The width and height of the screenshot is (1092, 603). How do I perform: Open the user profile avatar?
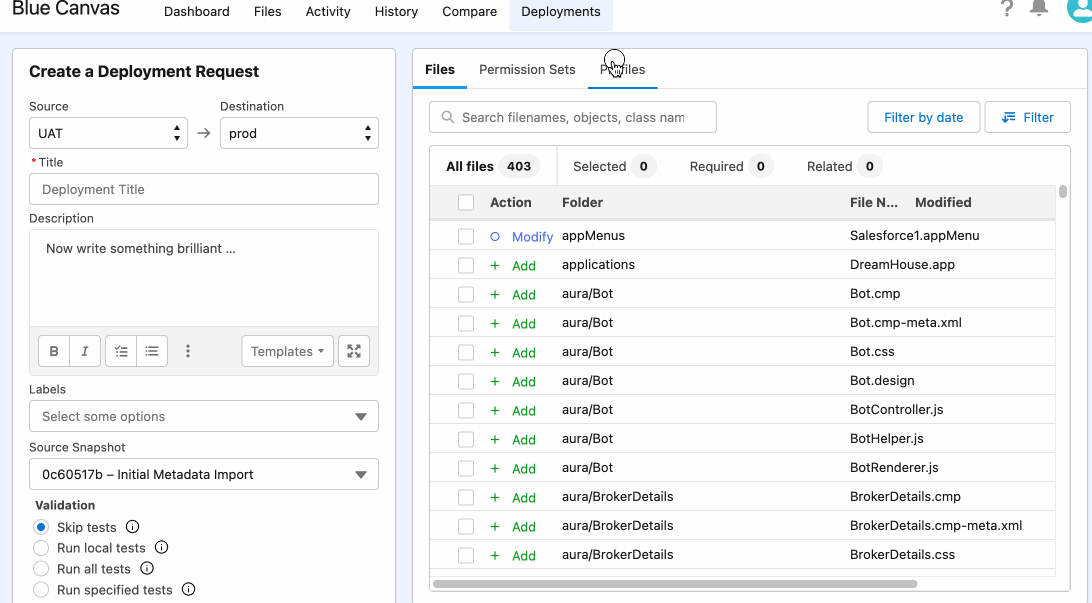pos(1079,10)
